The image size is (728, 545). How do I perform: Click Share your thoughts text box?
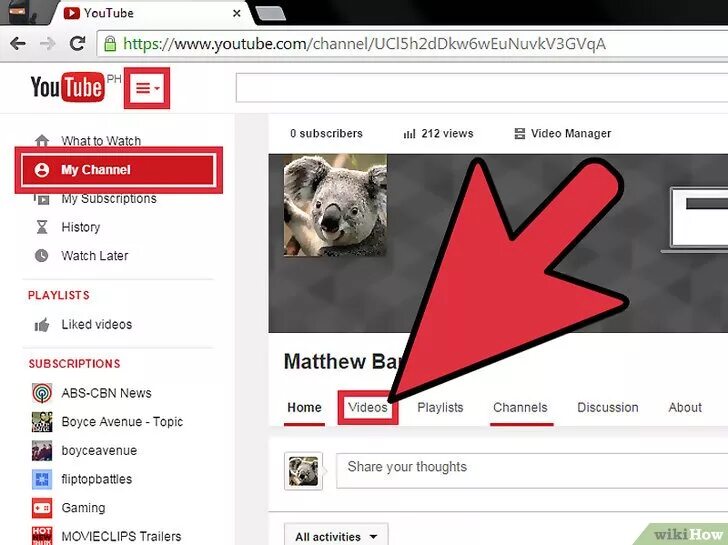tap(532, 471)
